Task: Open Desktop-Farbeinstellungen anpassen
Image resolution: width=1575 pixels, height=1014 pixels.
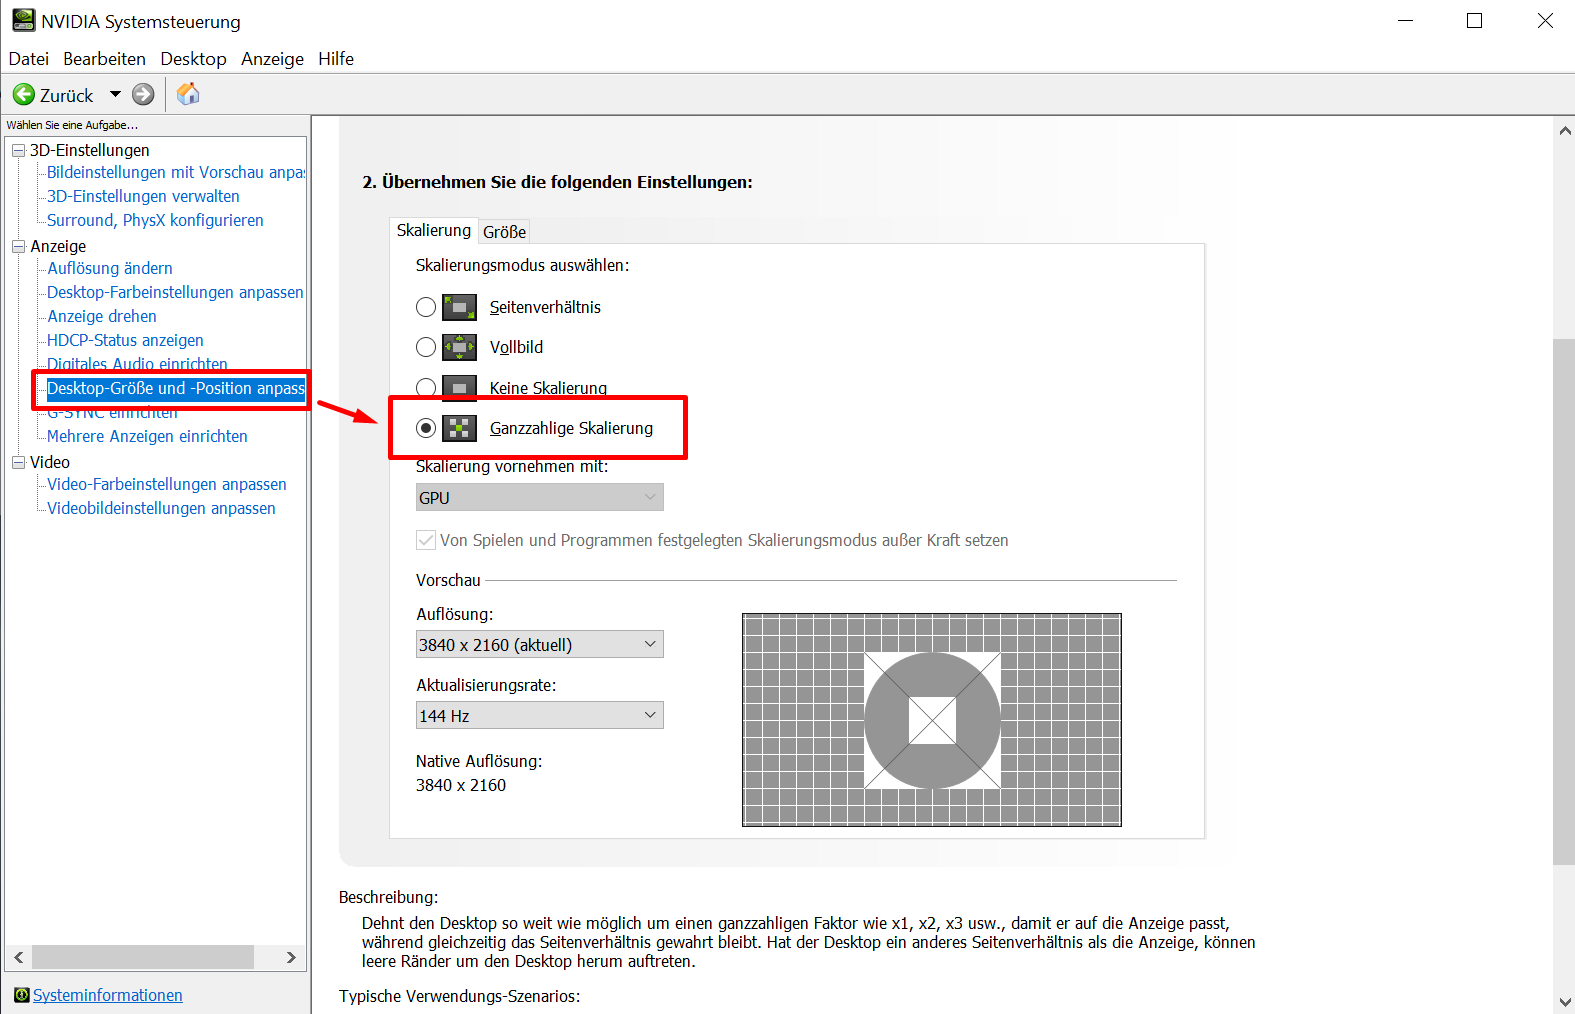Action: [x=175, y=292]
